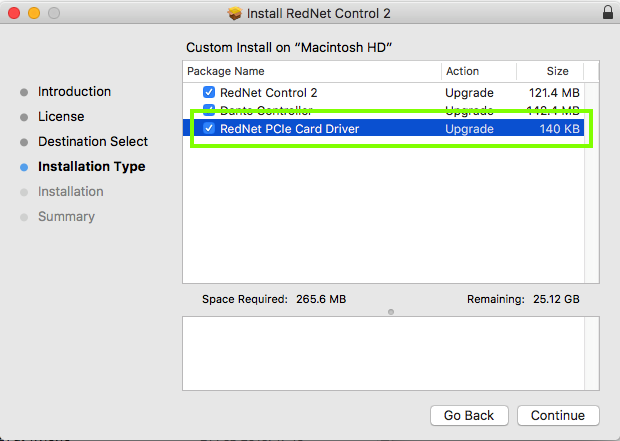620x441 pixels.
Task: Select the License step in the sidebar
Action: point(61,117)
